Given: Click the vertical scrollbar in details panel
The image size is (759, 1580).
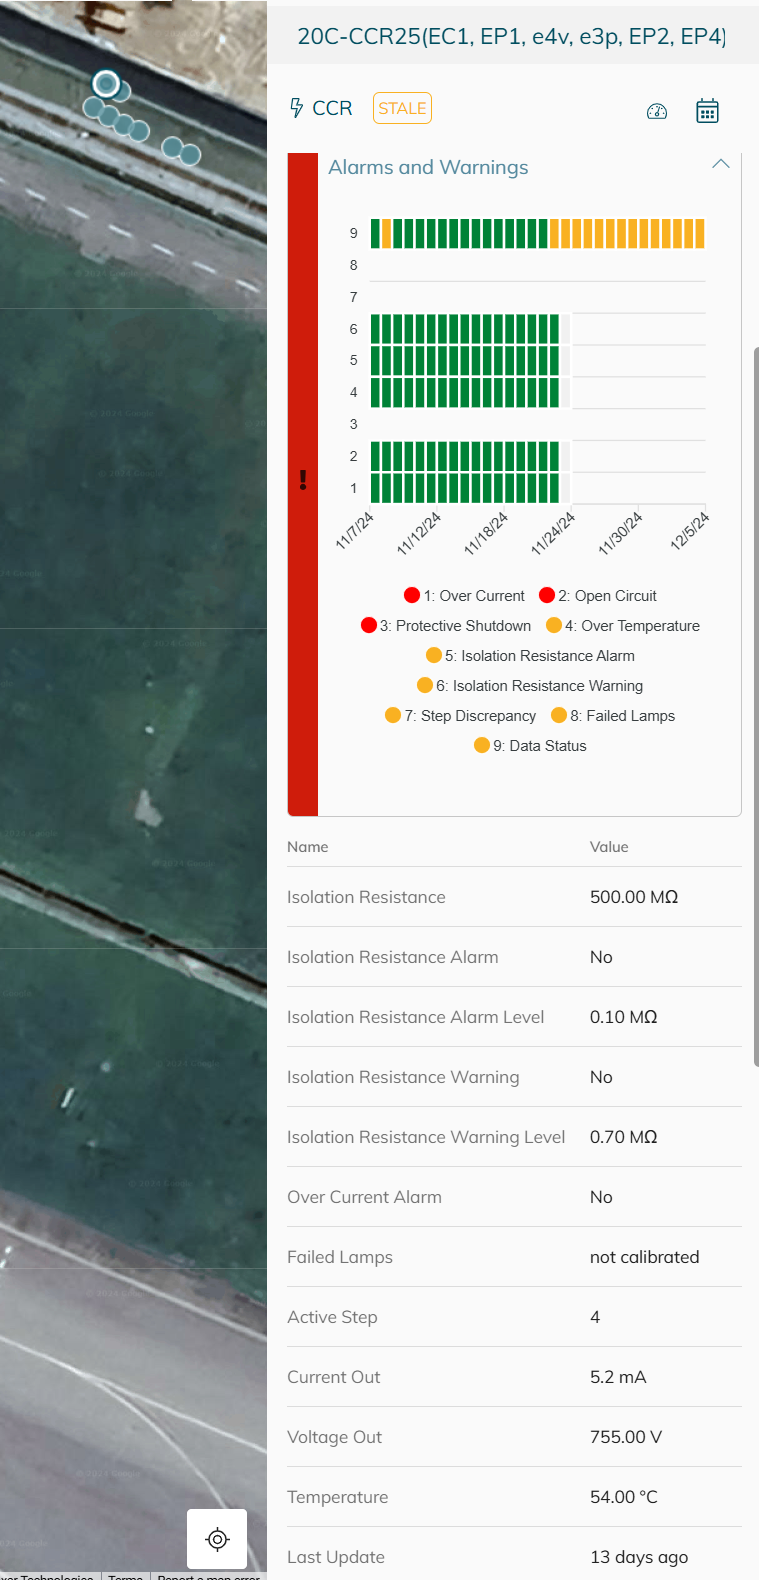Looking at the screenshot, I should pyautogui.click(x=755, y=700).
